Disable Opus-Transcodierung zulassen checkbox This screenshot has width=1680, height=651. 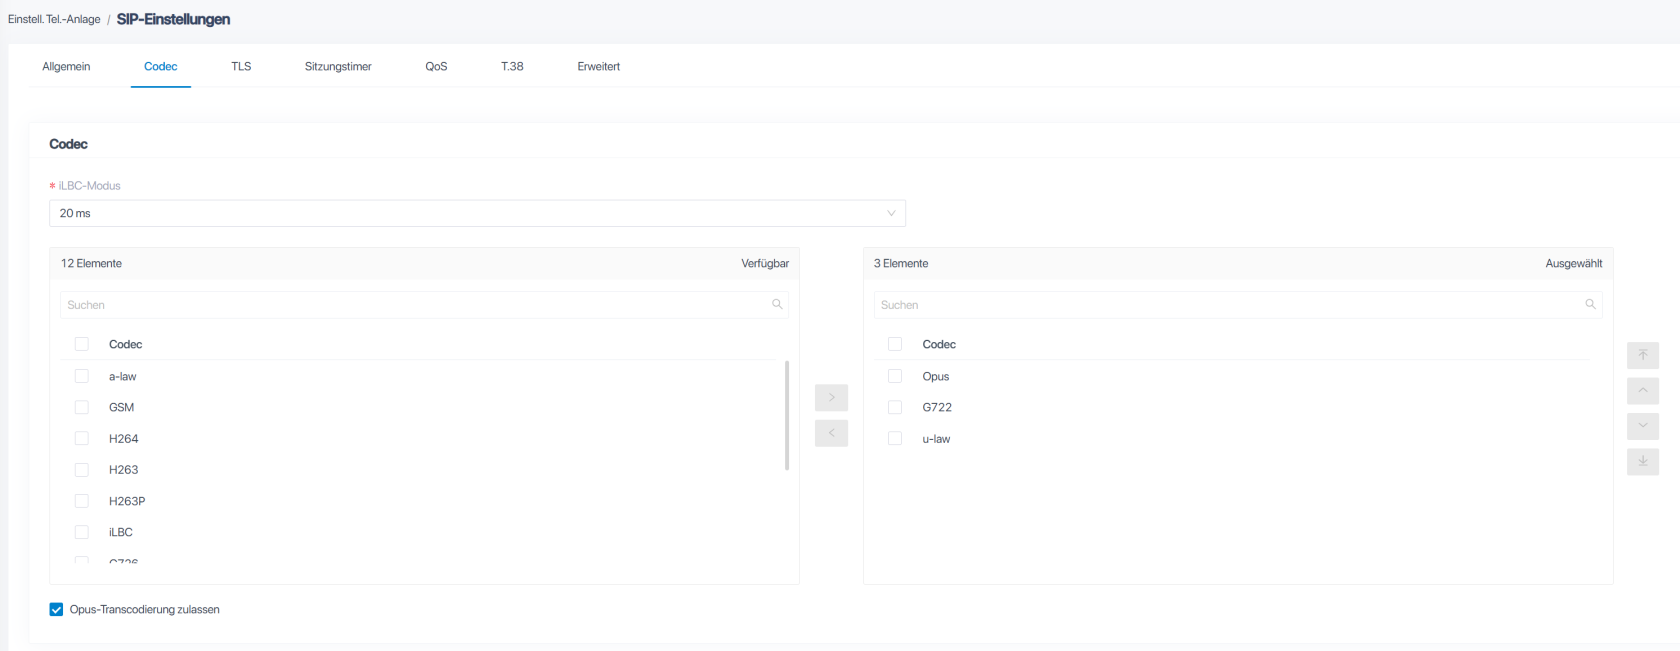57,609
